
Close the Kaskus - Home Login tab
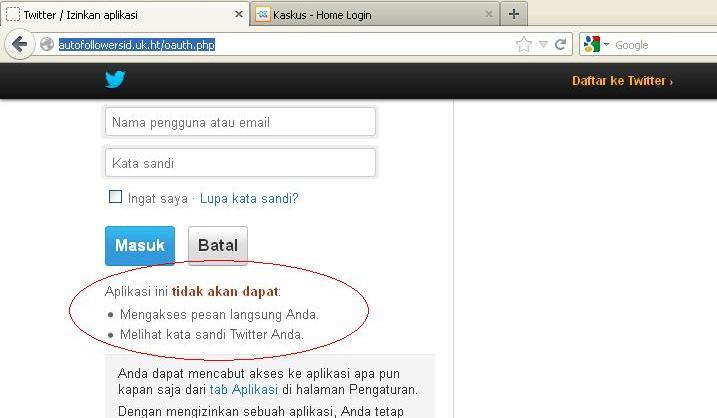pyautogui.click(x=489, y=14)
